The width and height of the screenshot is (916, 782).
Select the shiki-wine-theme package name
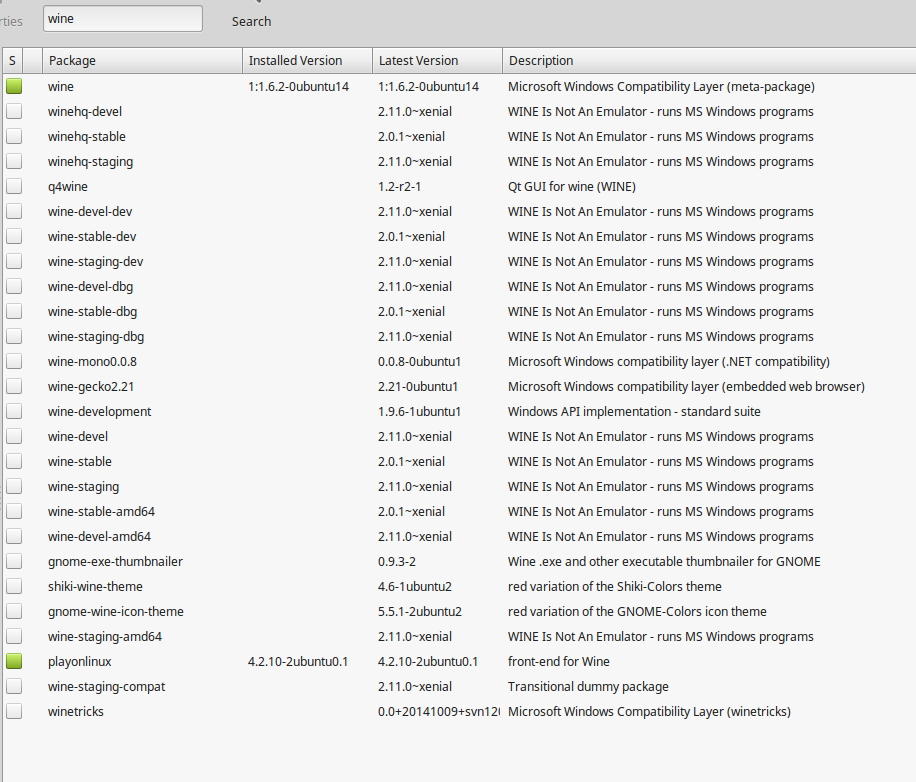click(95, 586)
